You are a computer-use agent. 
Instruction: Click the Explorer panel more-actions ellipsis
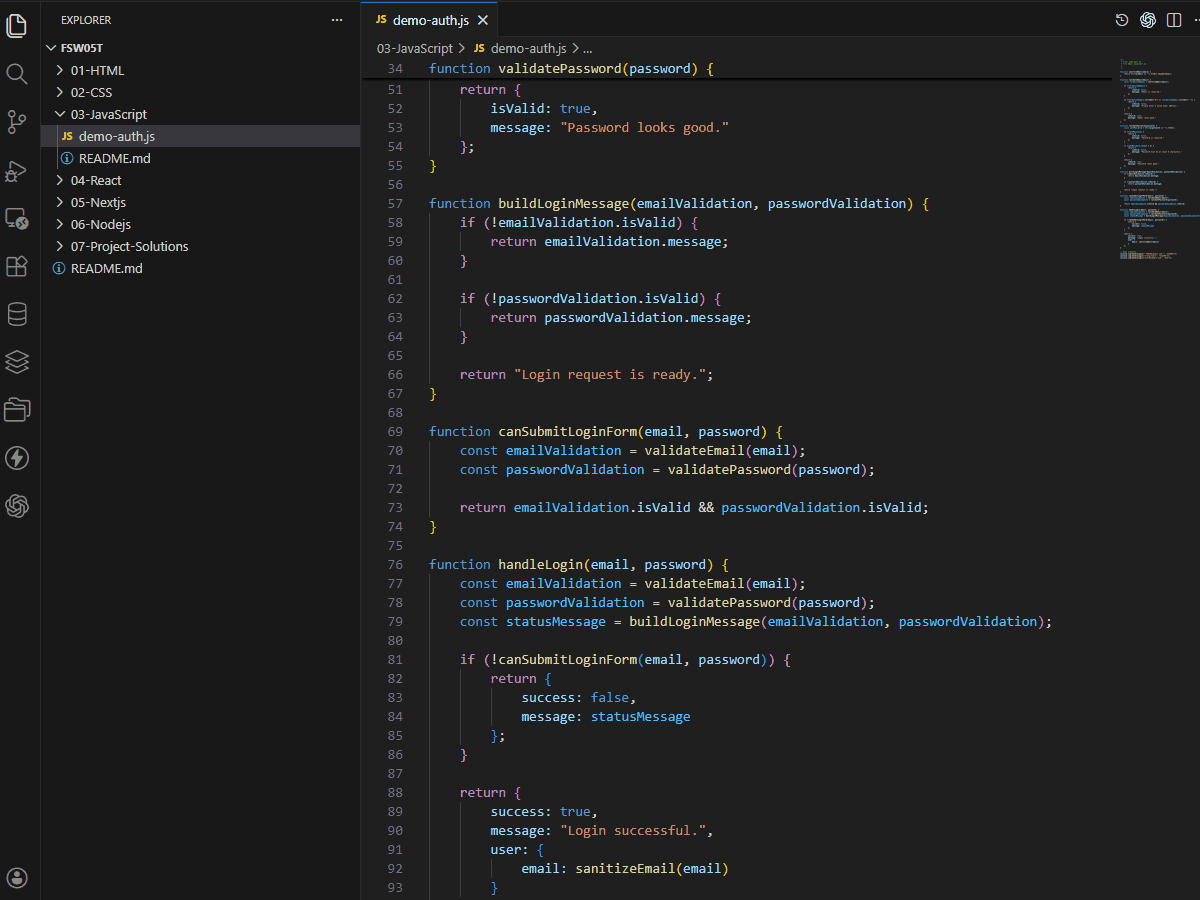point(335,19)
